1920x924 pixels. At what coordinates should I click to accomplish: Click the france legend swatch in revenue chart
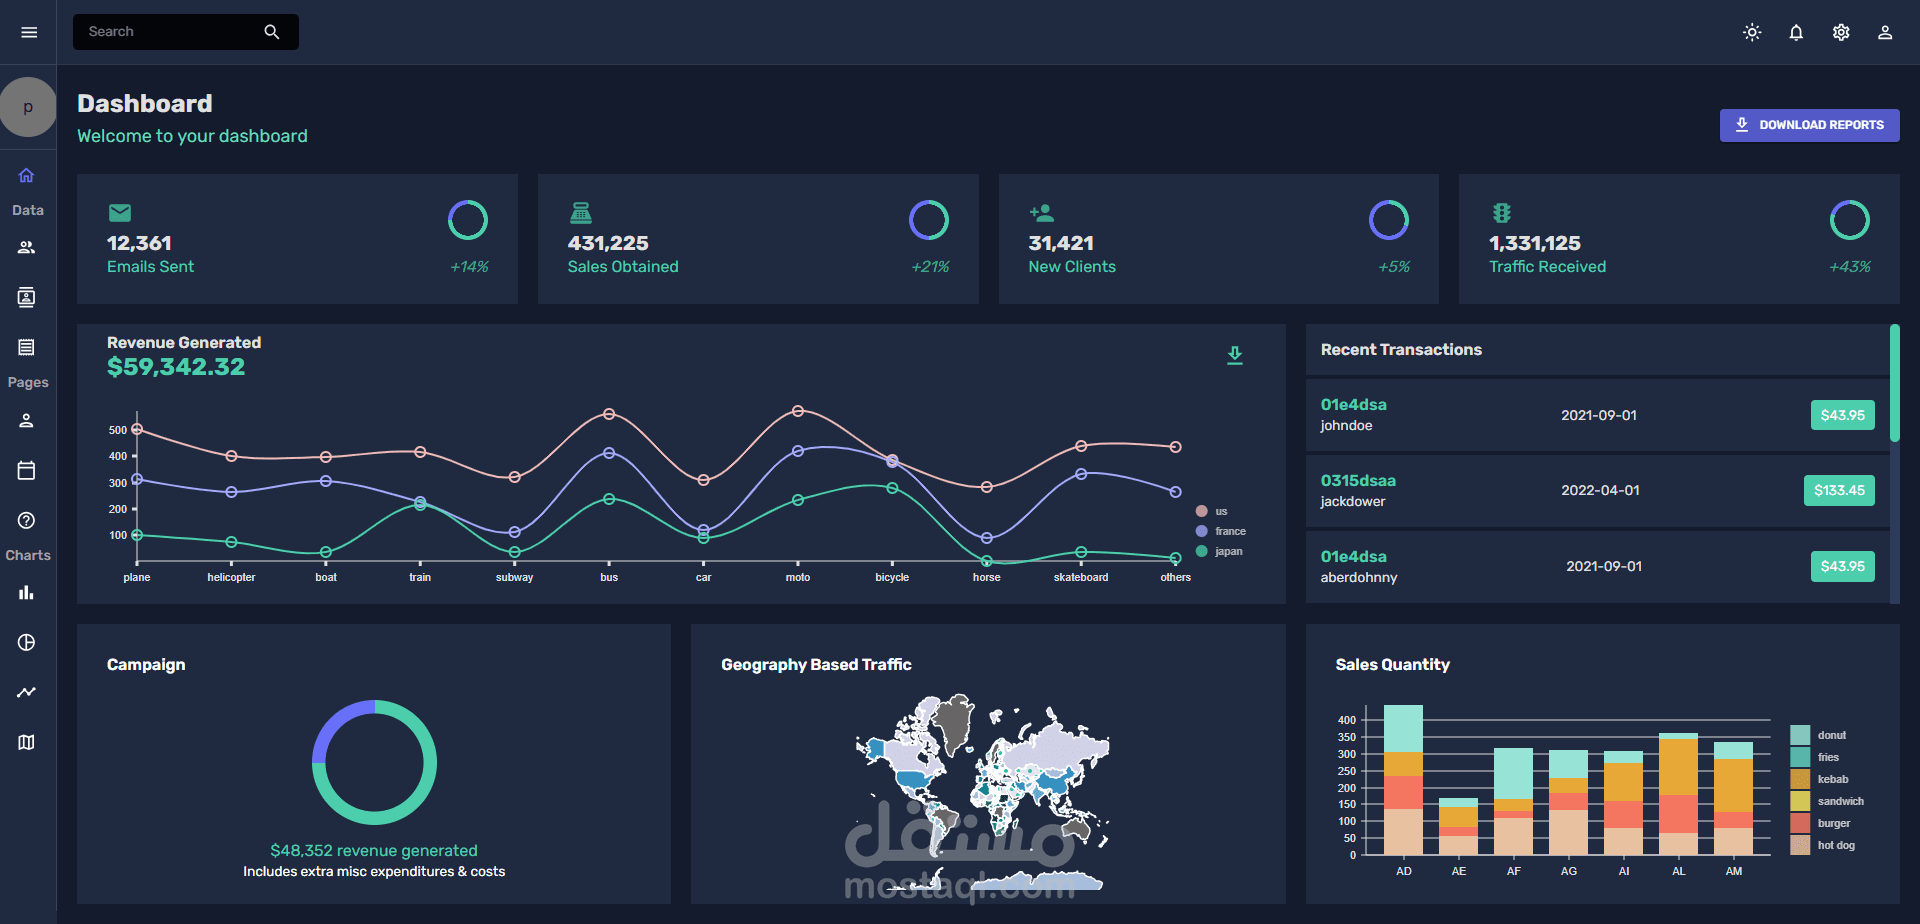tap(1202, 531)
